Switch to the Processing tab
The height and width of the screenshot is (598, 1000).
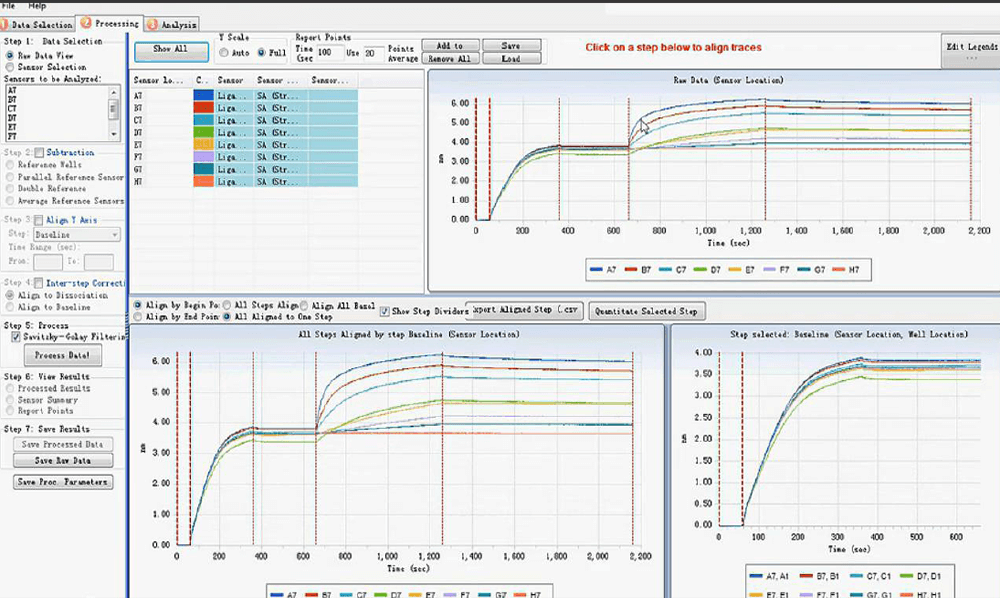click(x=110, y=24)
